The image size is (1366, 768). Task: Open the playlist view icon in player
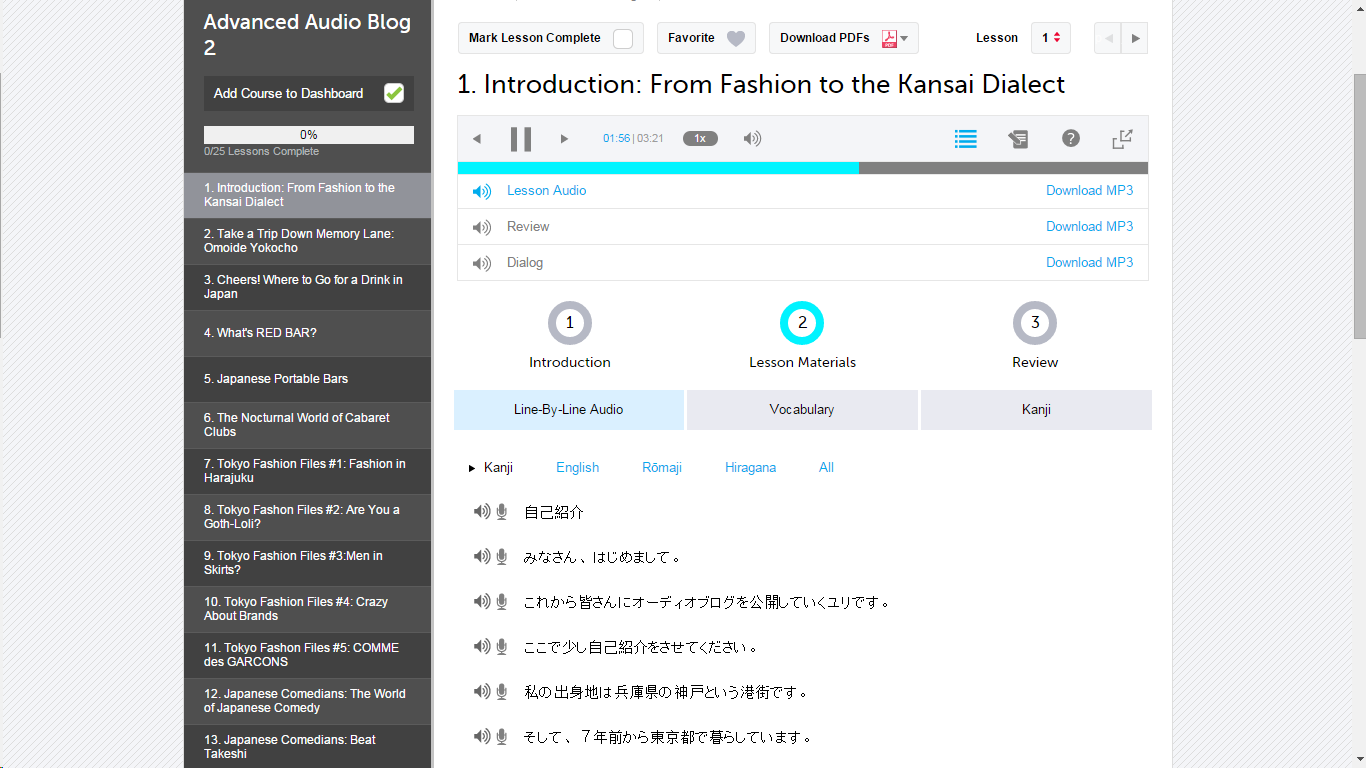coord(965,138)
